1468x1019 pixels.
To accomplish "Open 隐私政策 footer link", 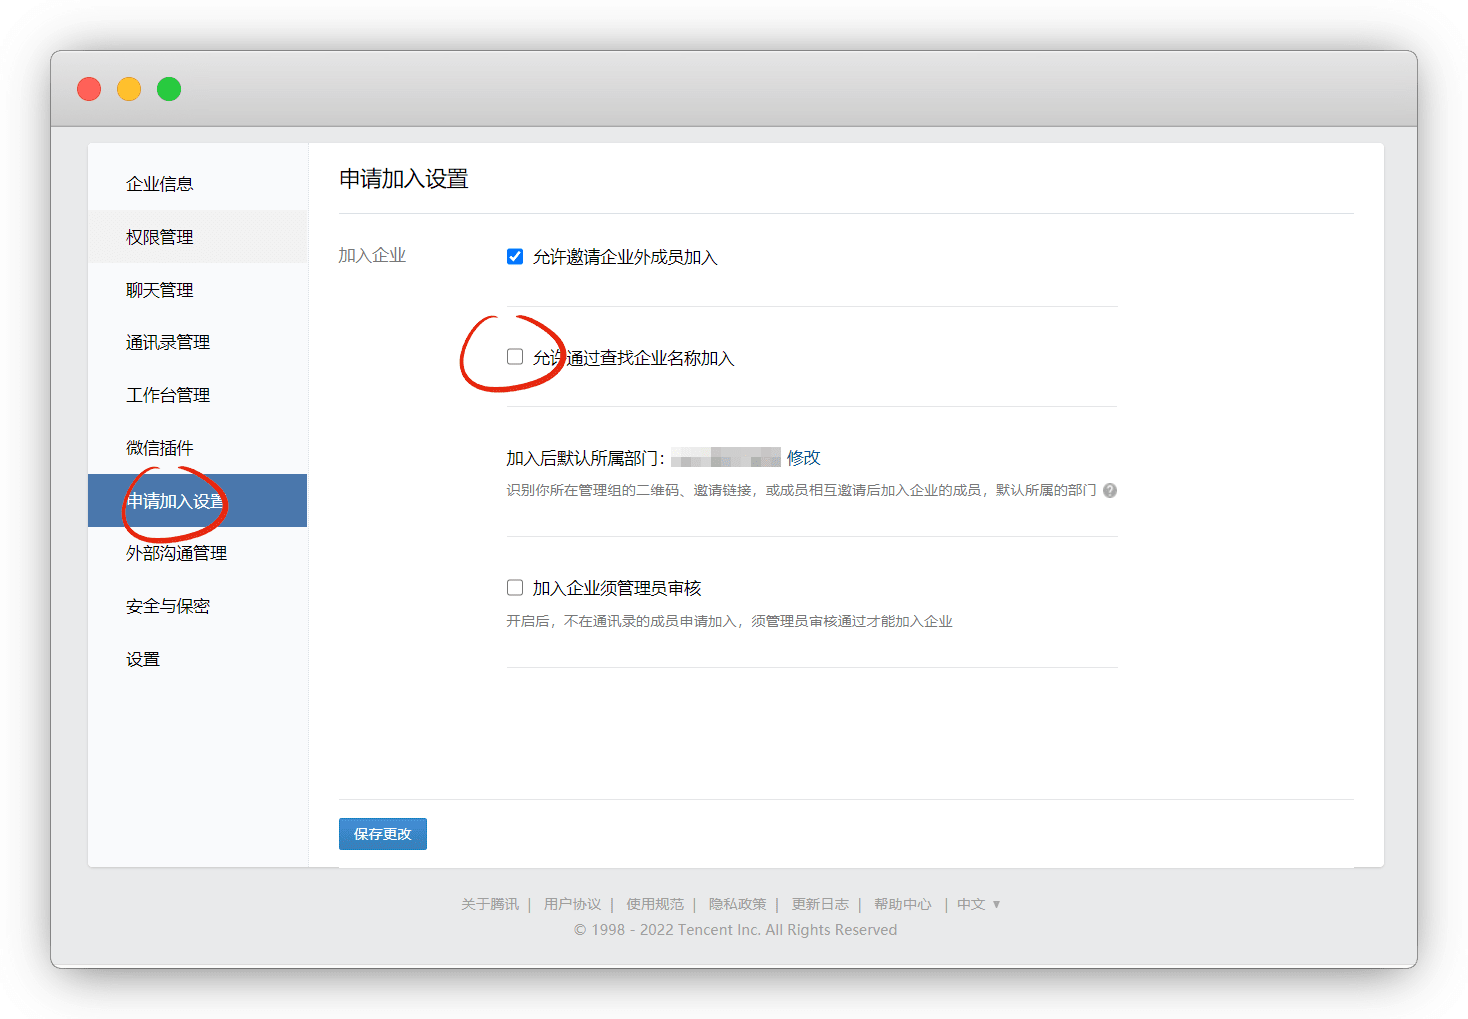I will [737, 904].
